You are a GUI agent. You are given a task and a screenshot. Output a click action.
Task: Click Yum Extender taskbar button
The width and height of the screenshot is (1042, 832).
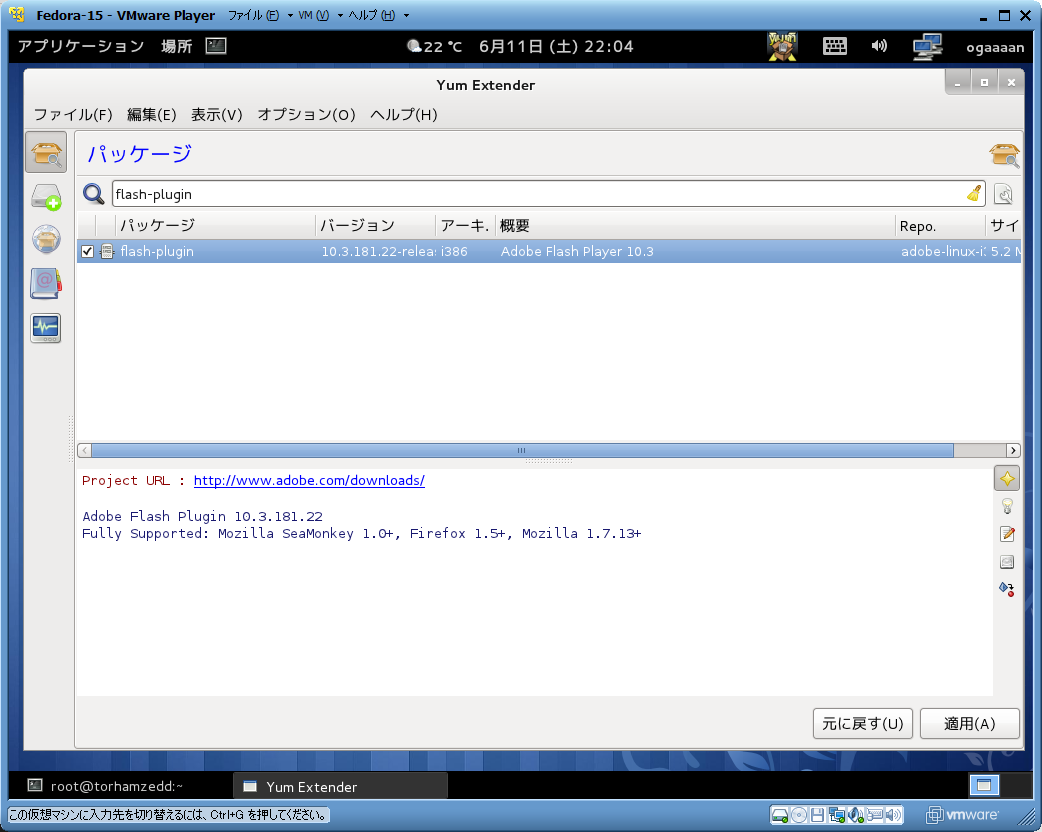[341, 786]
